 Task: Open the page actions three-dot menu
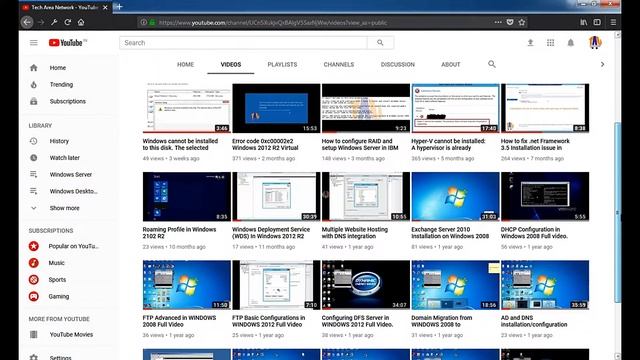pyautogui.click(x=498, y=22)
